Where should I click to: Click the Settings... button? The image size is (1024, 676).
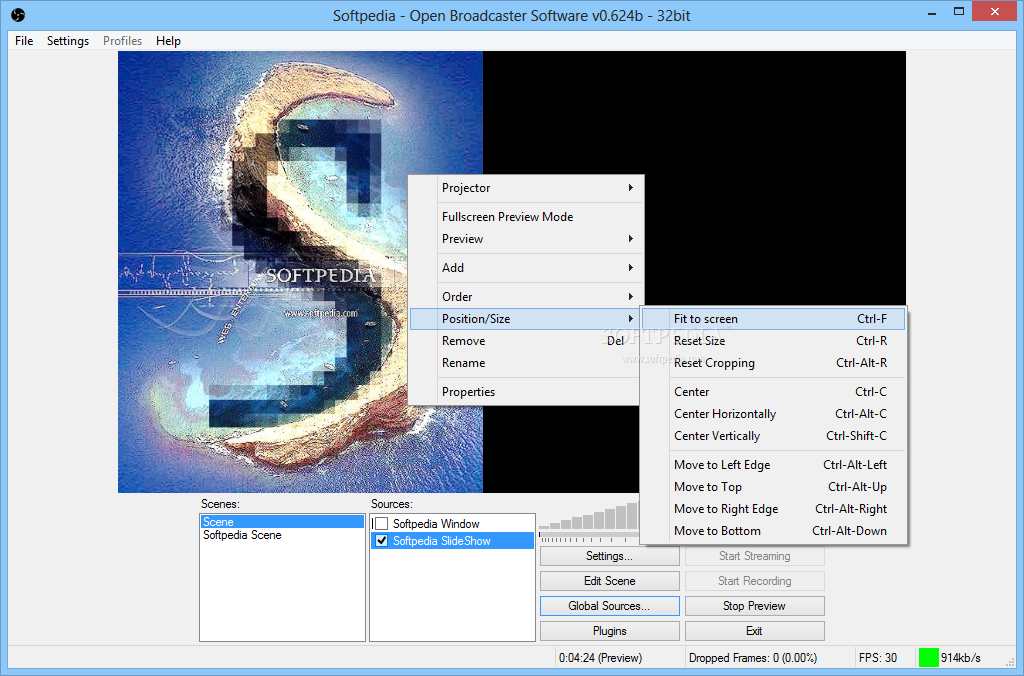[x=609, y=556]
